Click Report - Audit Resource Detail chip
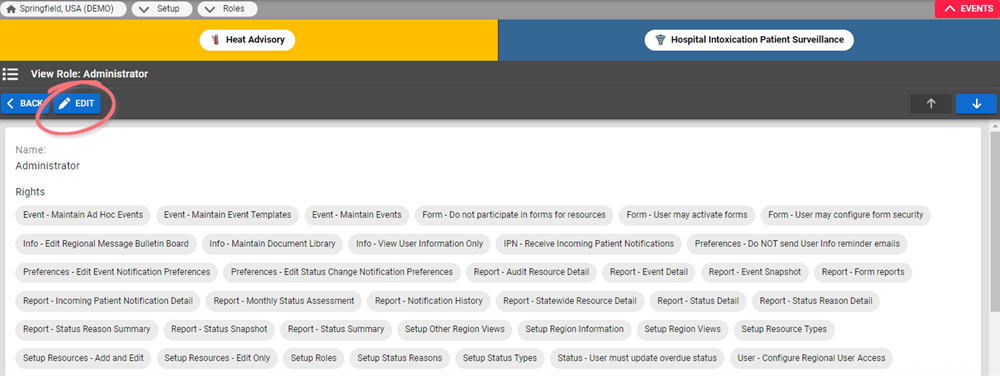This screenshot has height=376, width=1000. point(531,272)
